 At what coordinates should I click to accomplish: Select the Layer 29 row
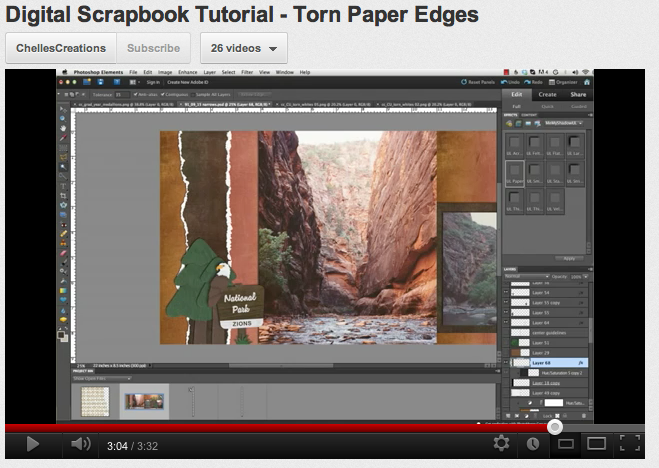pos(546,353)
